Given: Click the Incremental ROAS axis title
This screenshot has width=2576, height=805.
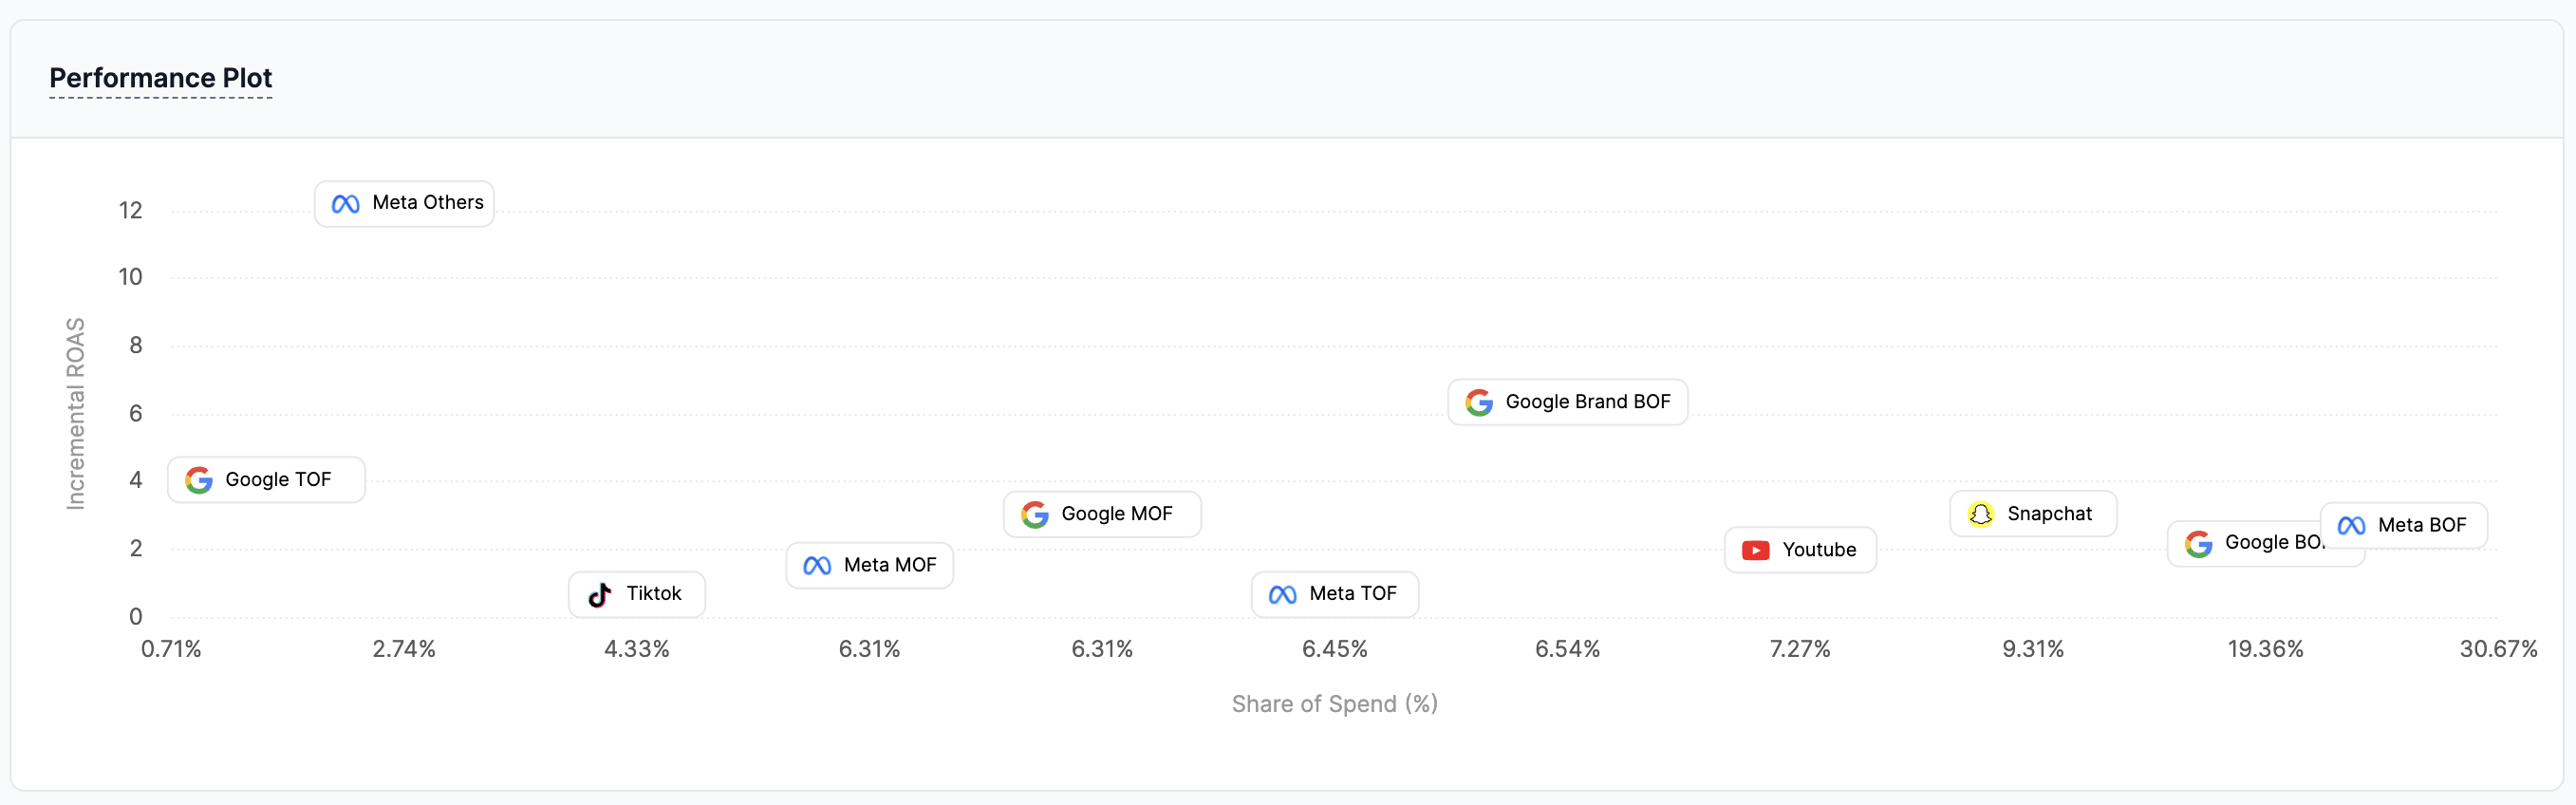Looking at the screenshot, I should (76, 414).
